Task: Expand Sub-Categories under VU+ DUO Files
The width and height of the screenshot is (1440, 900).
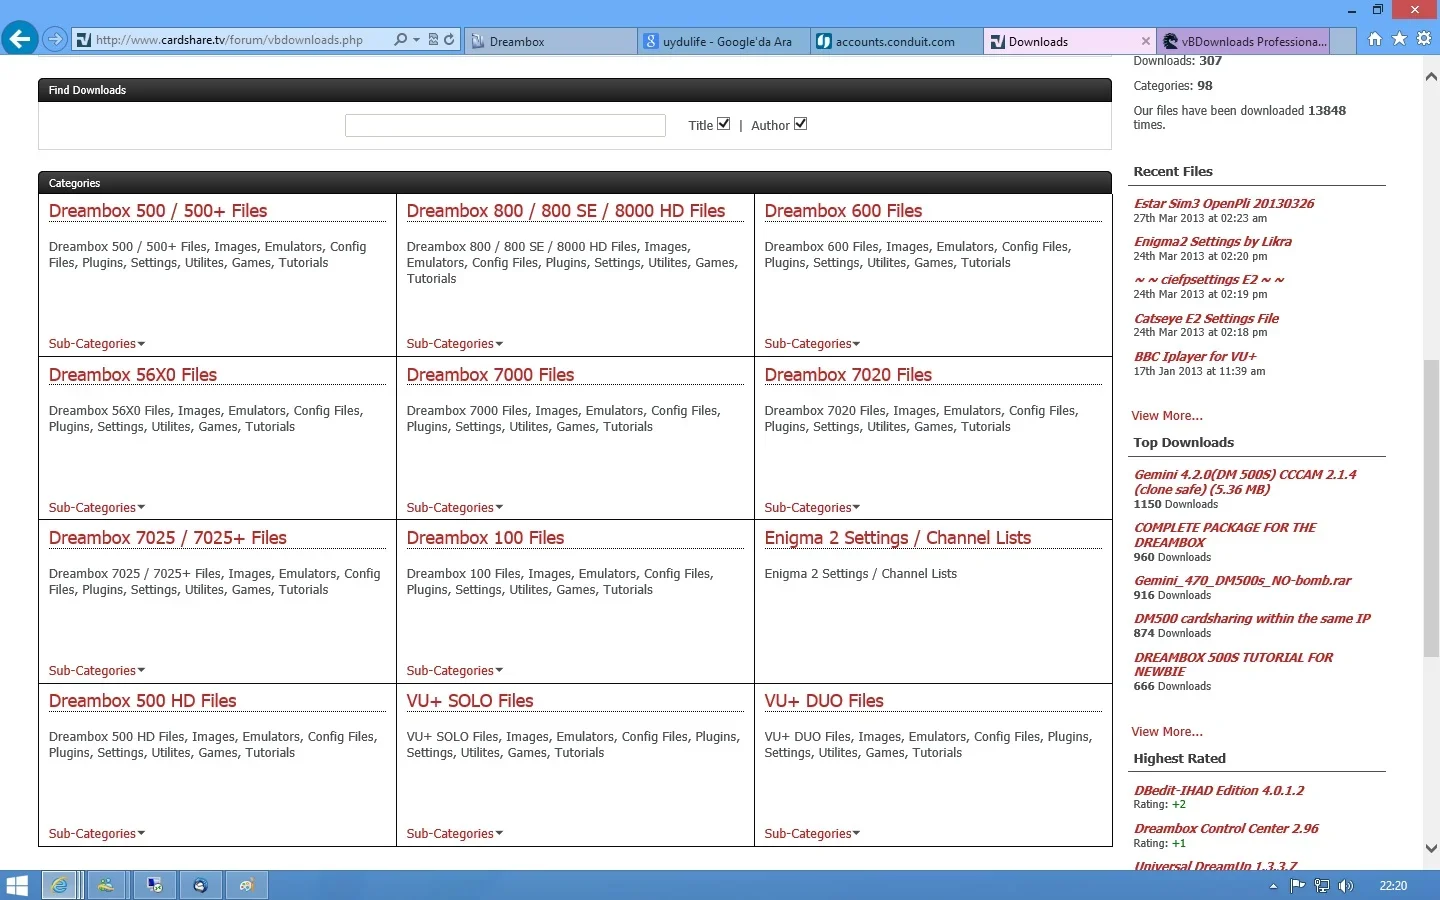Action: pos(813,834)
